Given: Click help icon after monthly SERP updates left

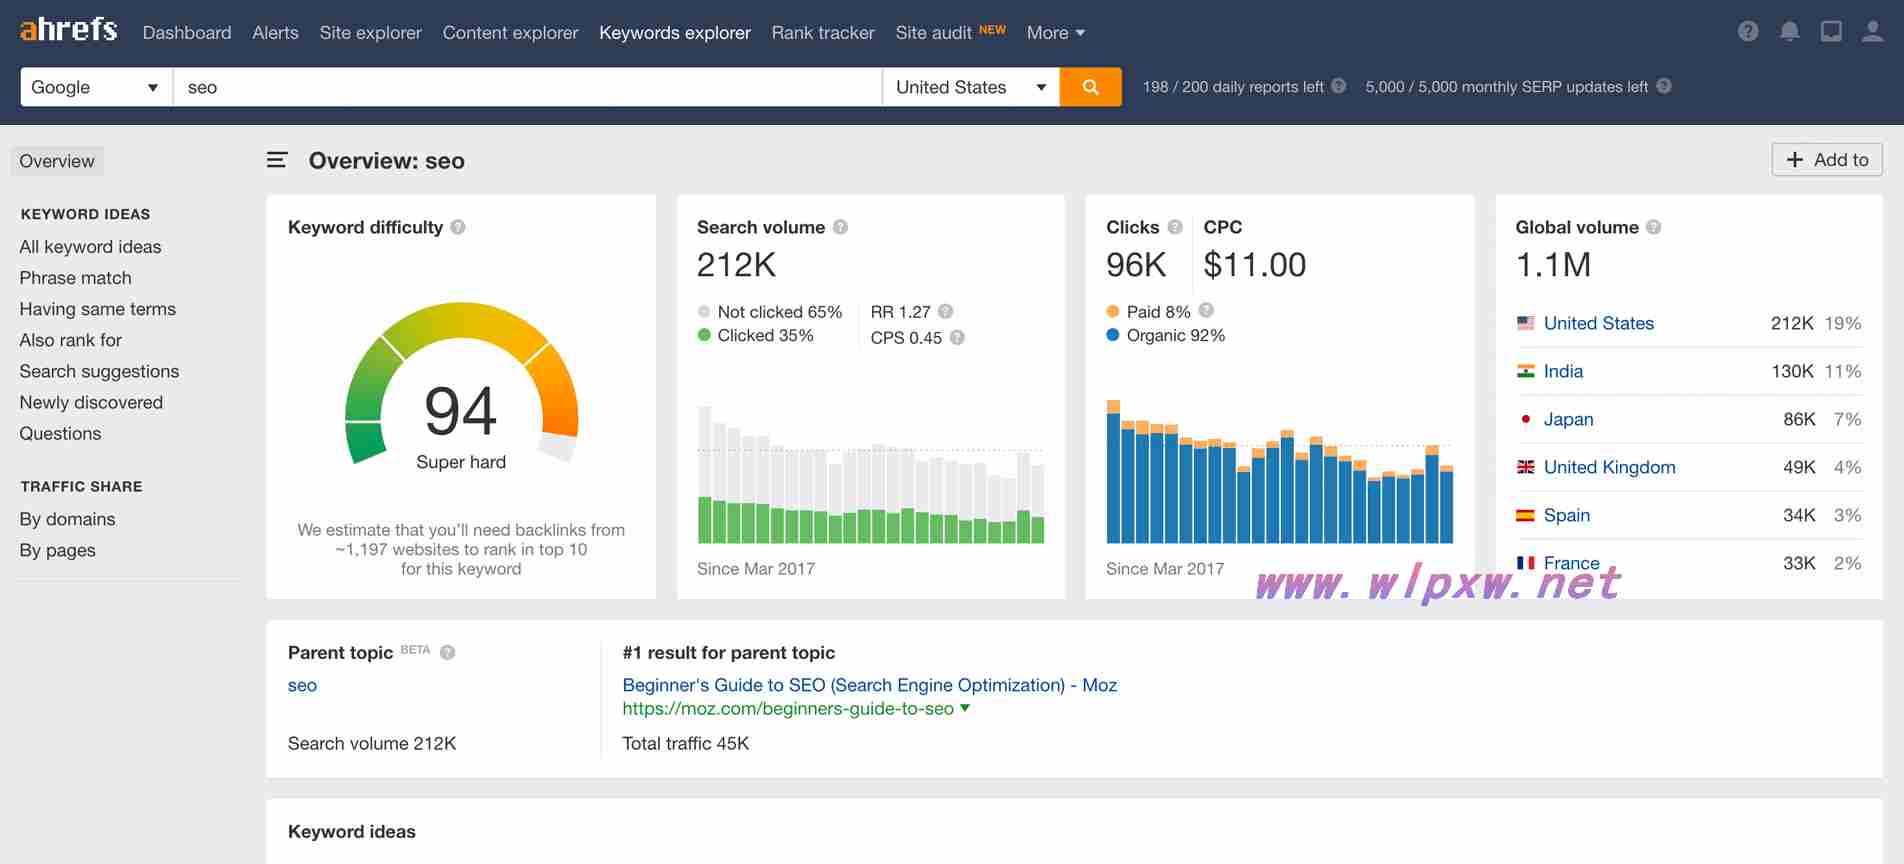Looking at the screenshot, I should click(x=1663, y=86).
